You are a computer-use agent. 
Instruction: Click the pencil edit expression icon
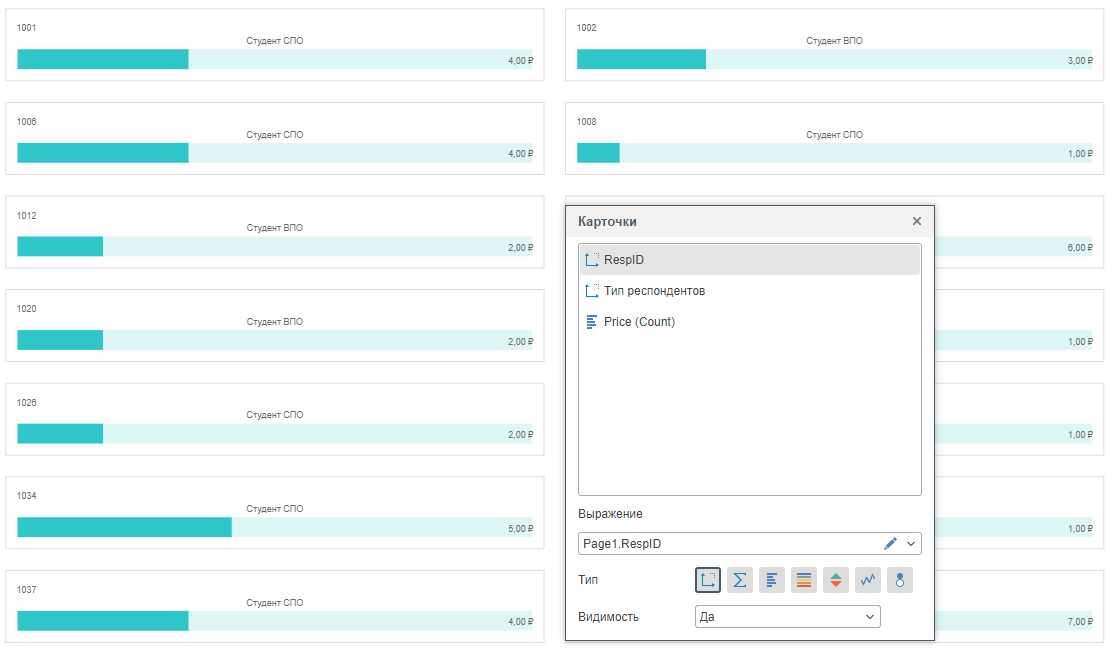[891, 544]
